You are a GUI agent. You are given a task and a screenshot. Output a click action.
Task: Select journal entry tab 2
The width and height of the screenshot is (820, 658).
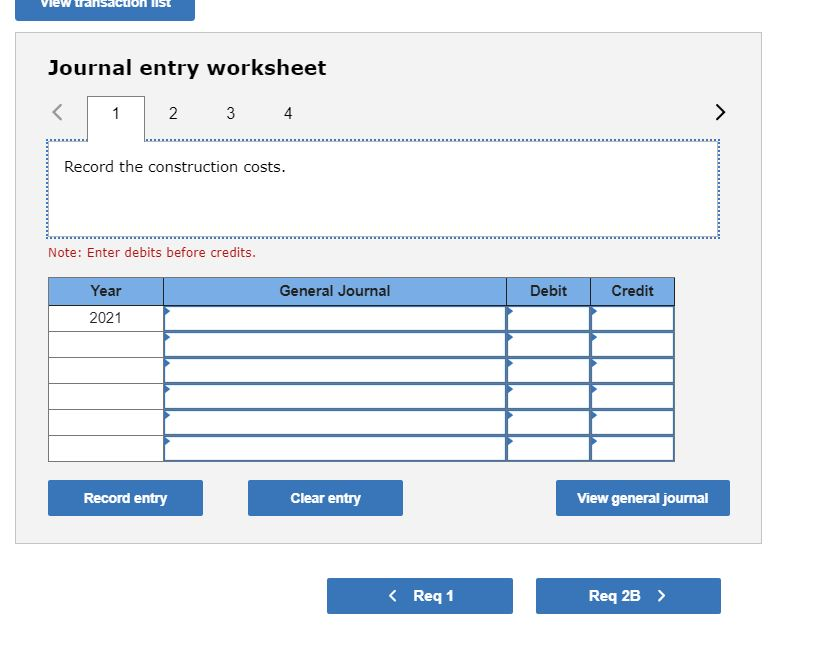point(173,113)
